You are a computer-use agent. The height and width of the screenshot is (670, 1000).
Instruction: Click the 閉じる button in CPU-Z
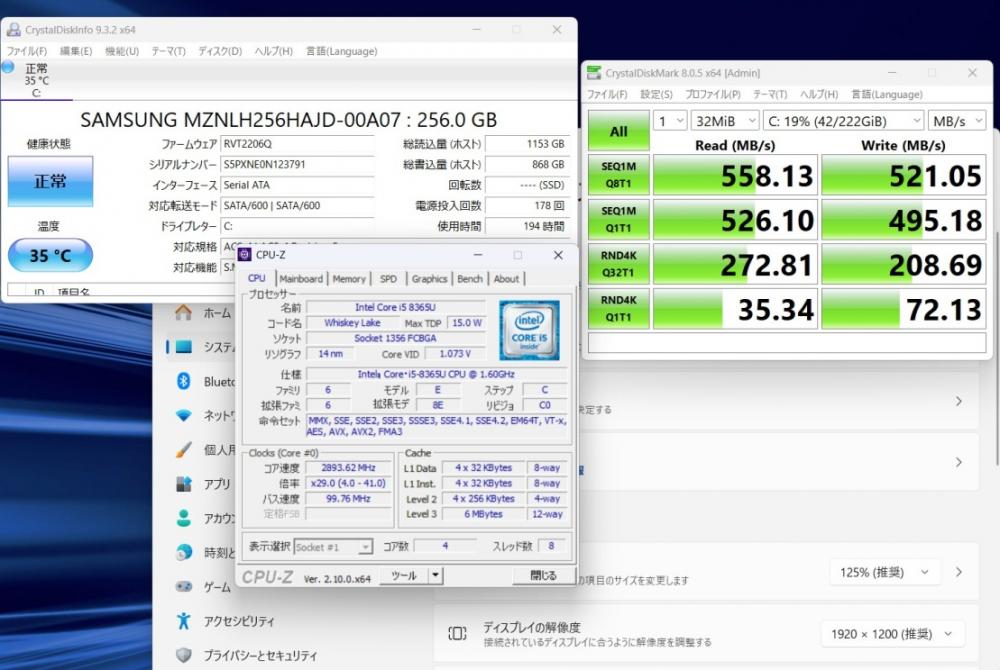(x=543, y=575)
